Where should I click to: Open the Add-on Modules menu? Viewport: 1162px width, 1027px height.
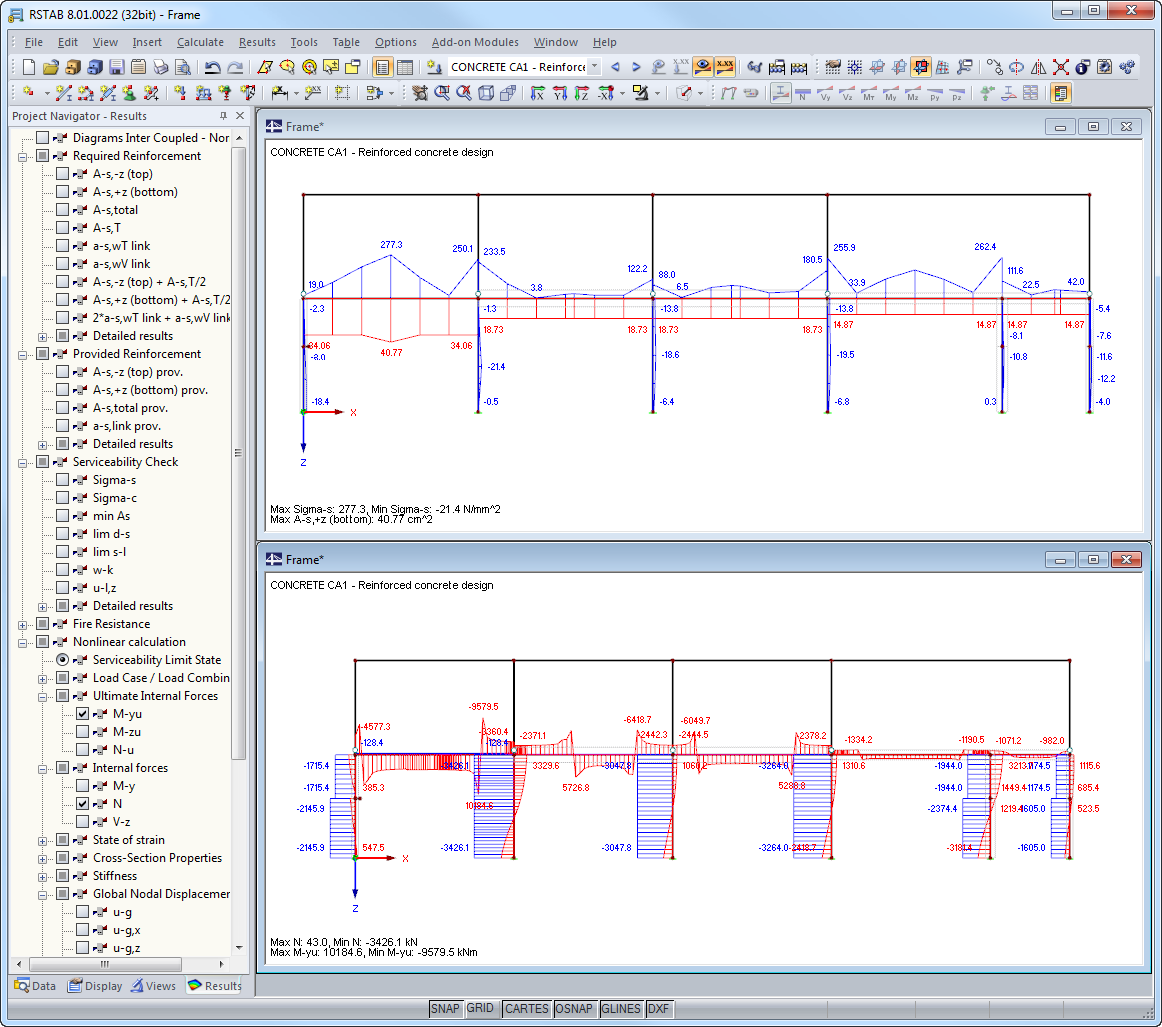475,42
